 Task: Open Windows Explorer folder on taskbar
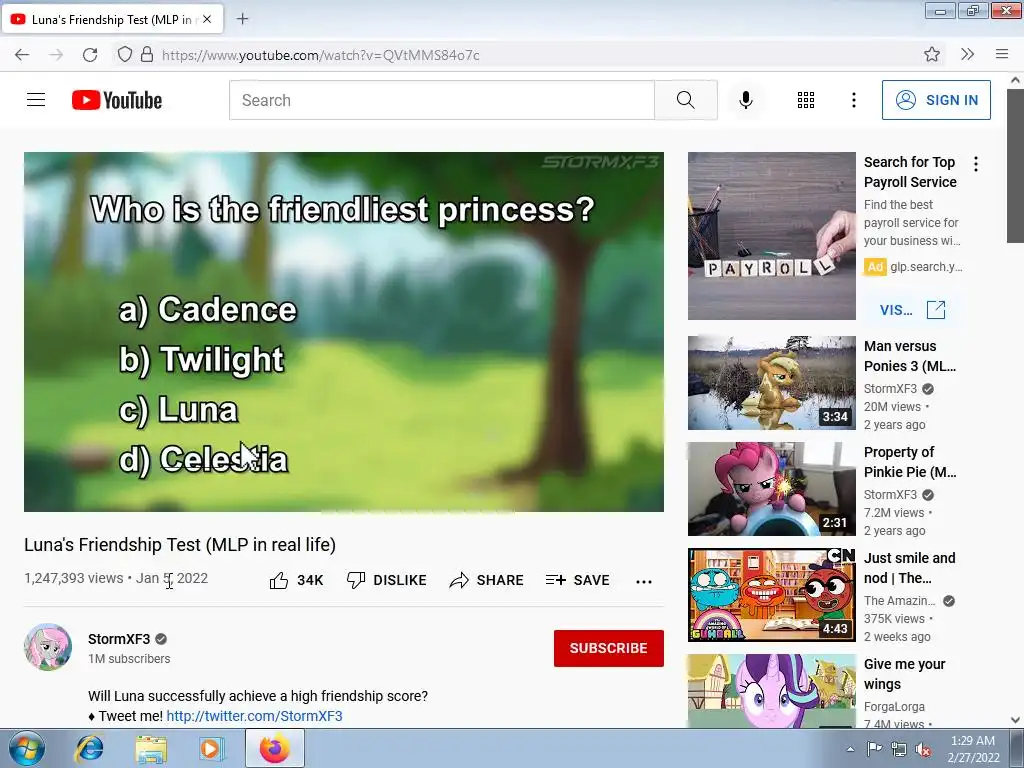[x=151, y=748]
